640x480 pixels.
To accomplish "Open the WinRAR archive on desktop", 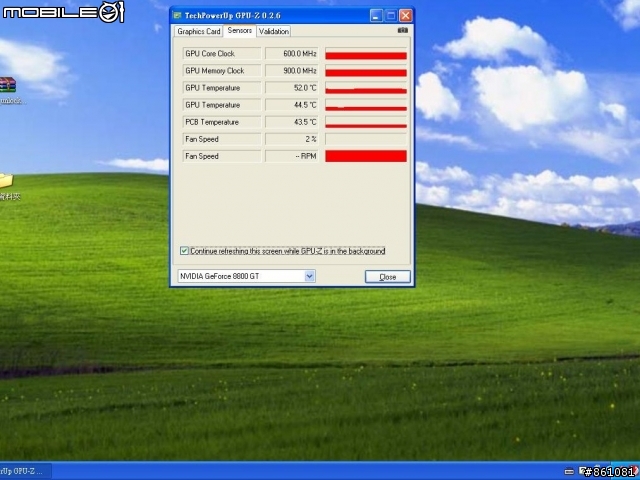I will pyautogui.click(x=8, y=85).
